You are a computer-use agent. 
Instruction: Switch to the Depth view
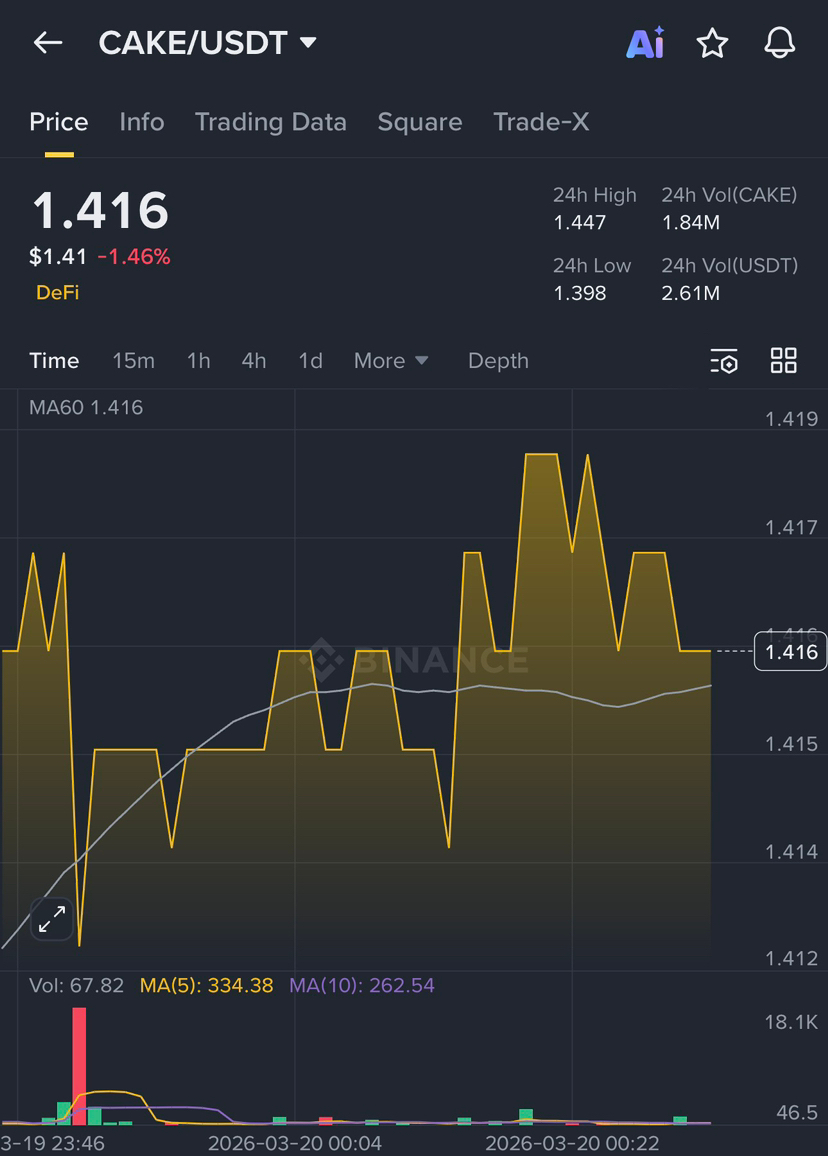498,361
